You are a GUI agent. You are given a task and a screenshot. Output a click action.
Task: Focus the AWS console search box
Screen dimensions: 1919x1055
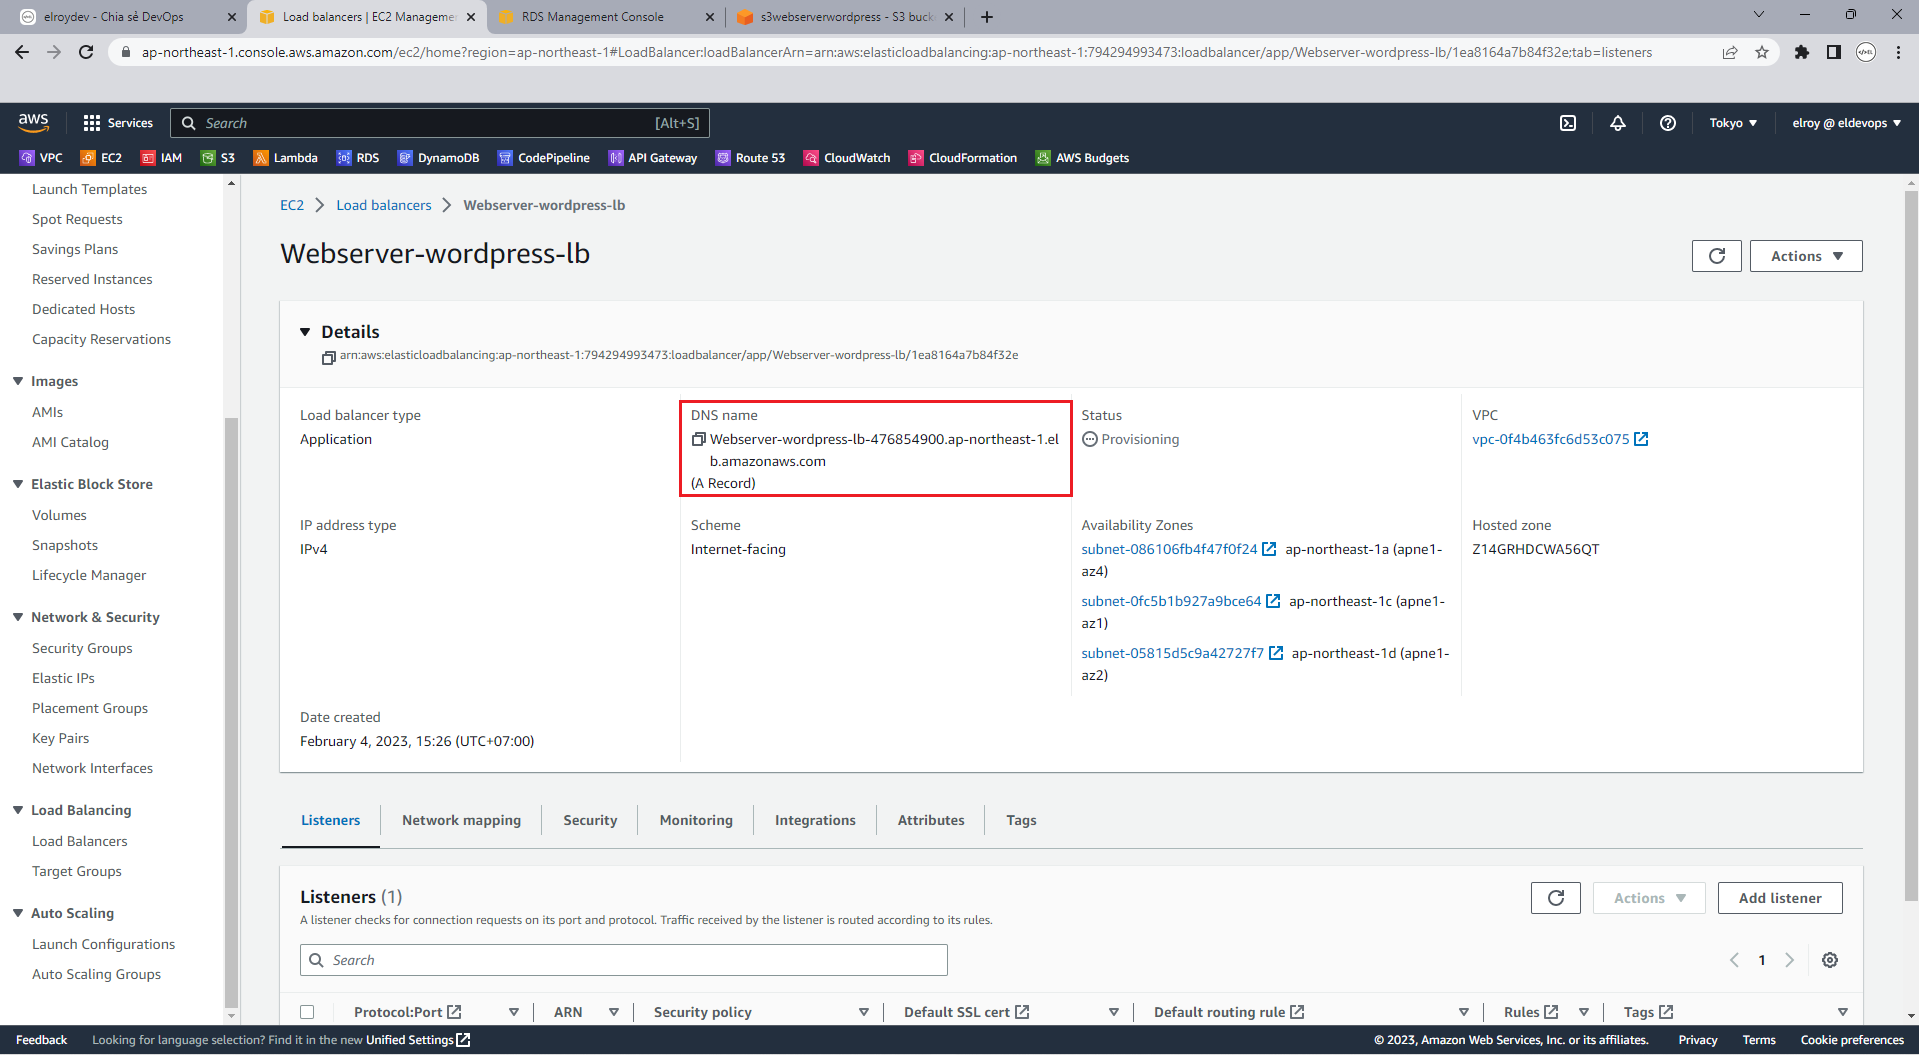pos(440,123)
